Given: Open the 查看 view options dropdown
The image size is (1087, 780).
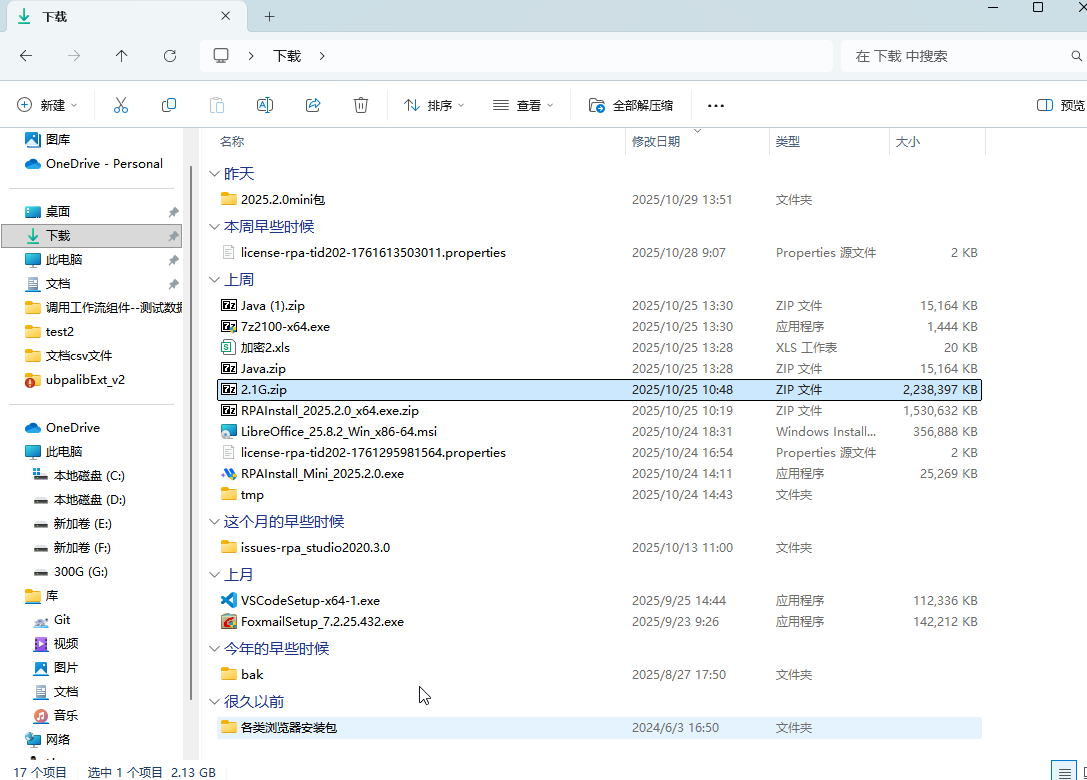Looking at the screenshot, I should point(522,104).
